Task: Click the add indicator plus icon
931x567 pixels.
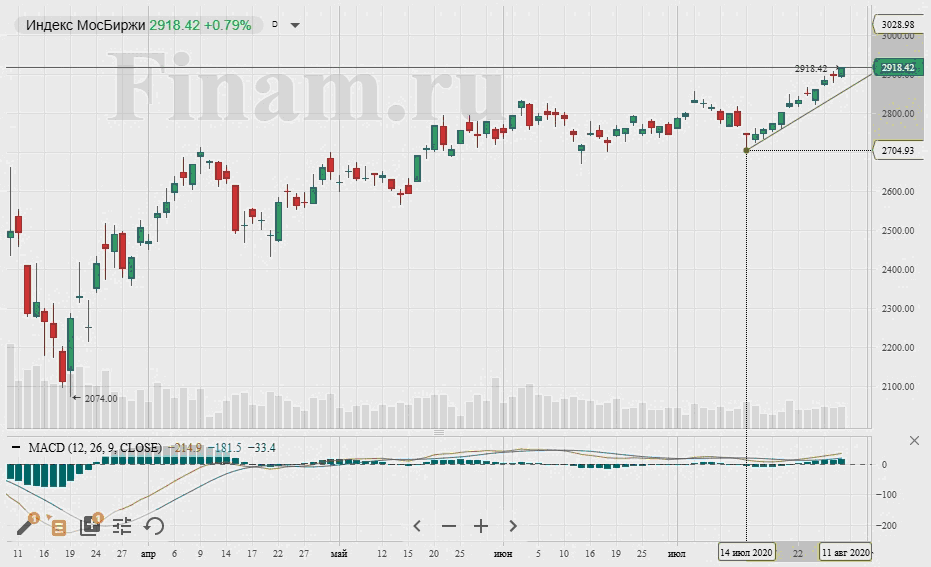Action: click(90, 525)
